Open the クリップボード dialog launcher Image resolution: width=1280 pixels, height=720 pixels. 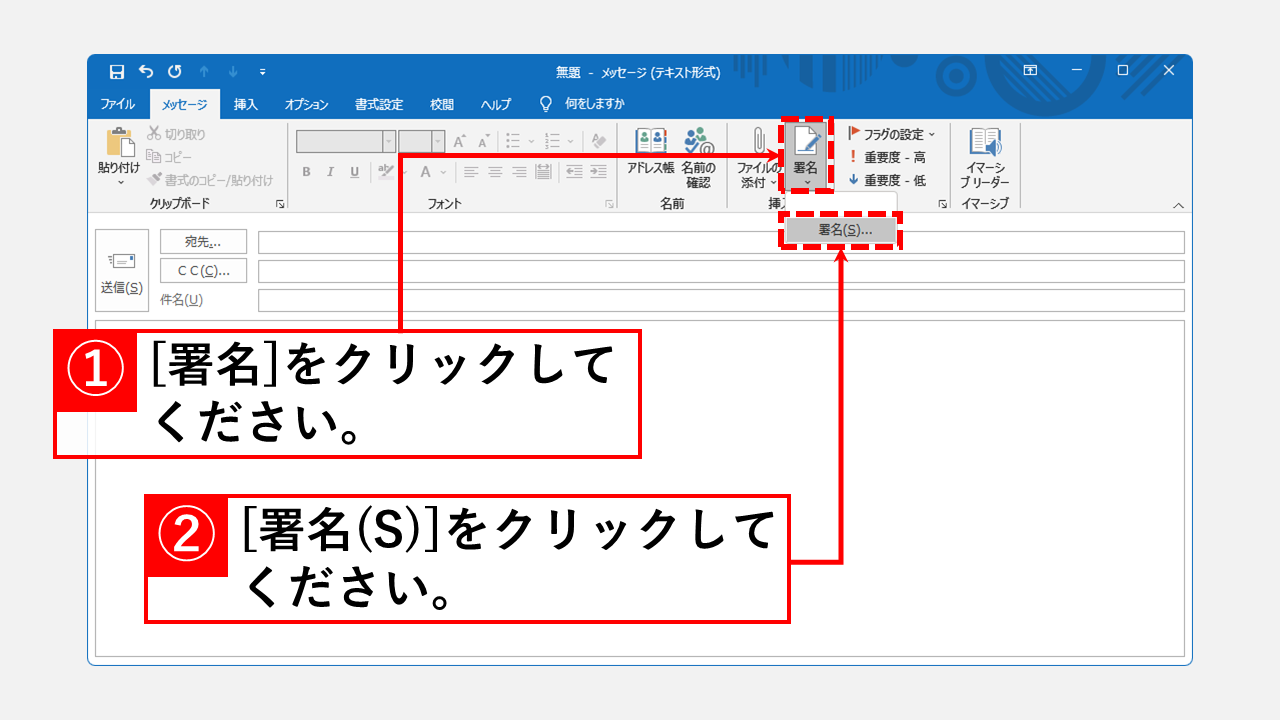tap(280, 204)
